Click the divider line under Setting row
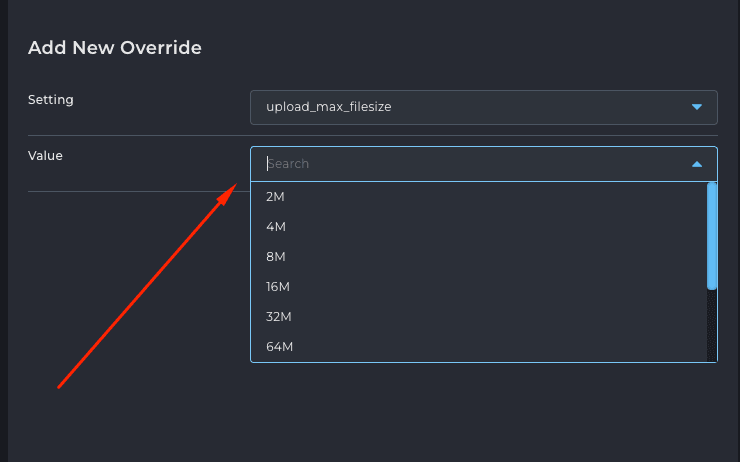Screen dimensions: 740x462 click(373, 135)
